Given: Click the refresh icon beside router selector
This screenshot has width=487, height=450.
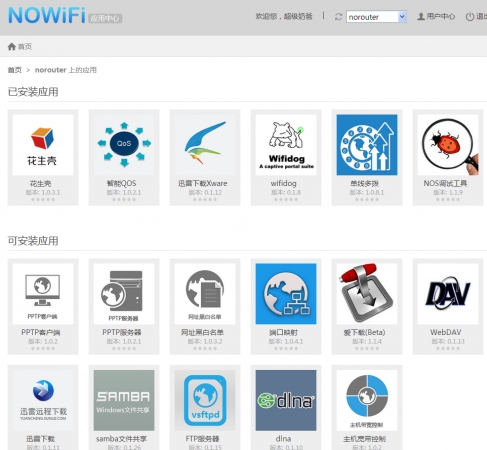Looking at the screenshot, I should pyautogui.click(x=338, y=17).
